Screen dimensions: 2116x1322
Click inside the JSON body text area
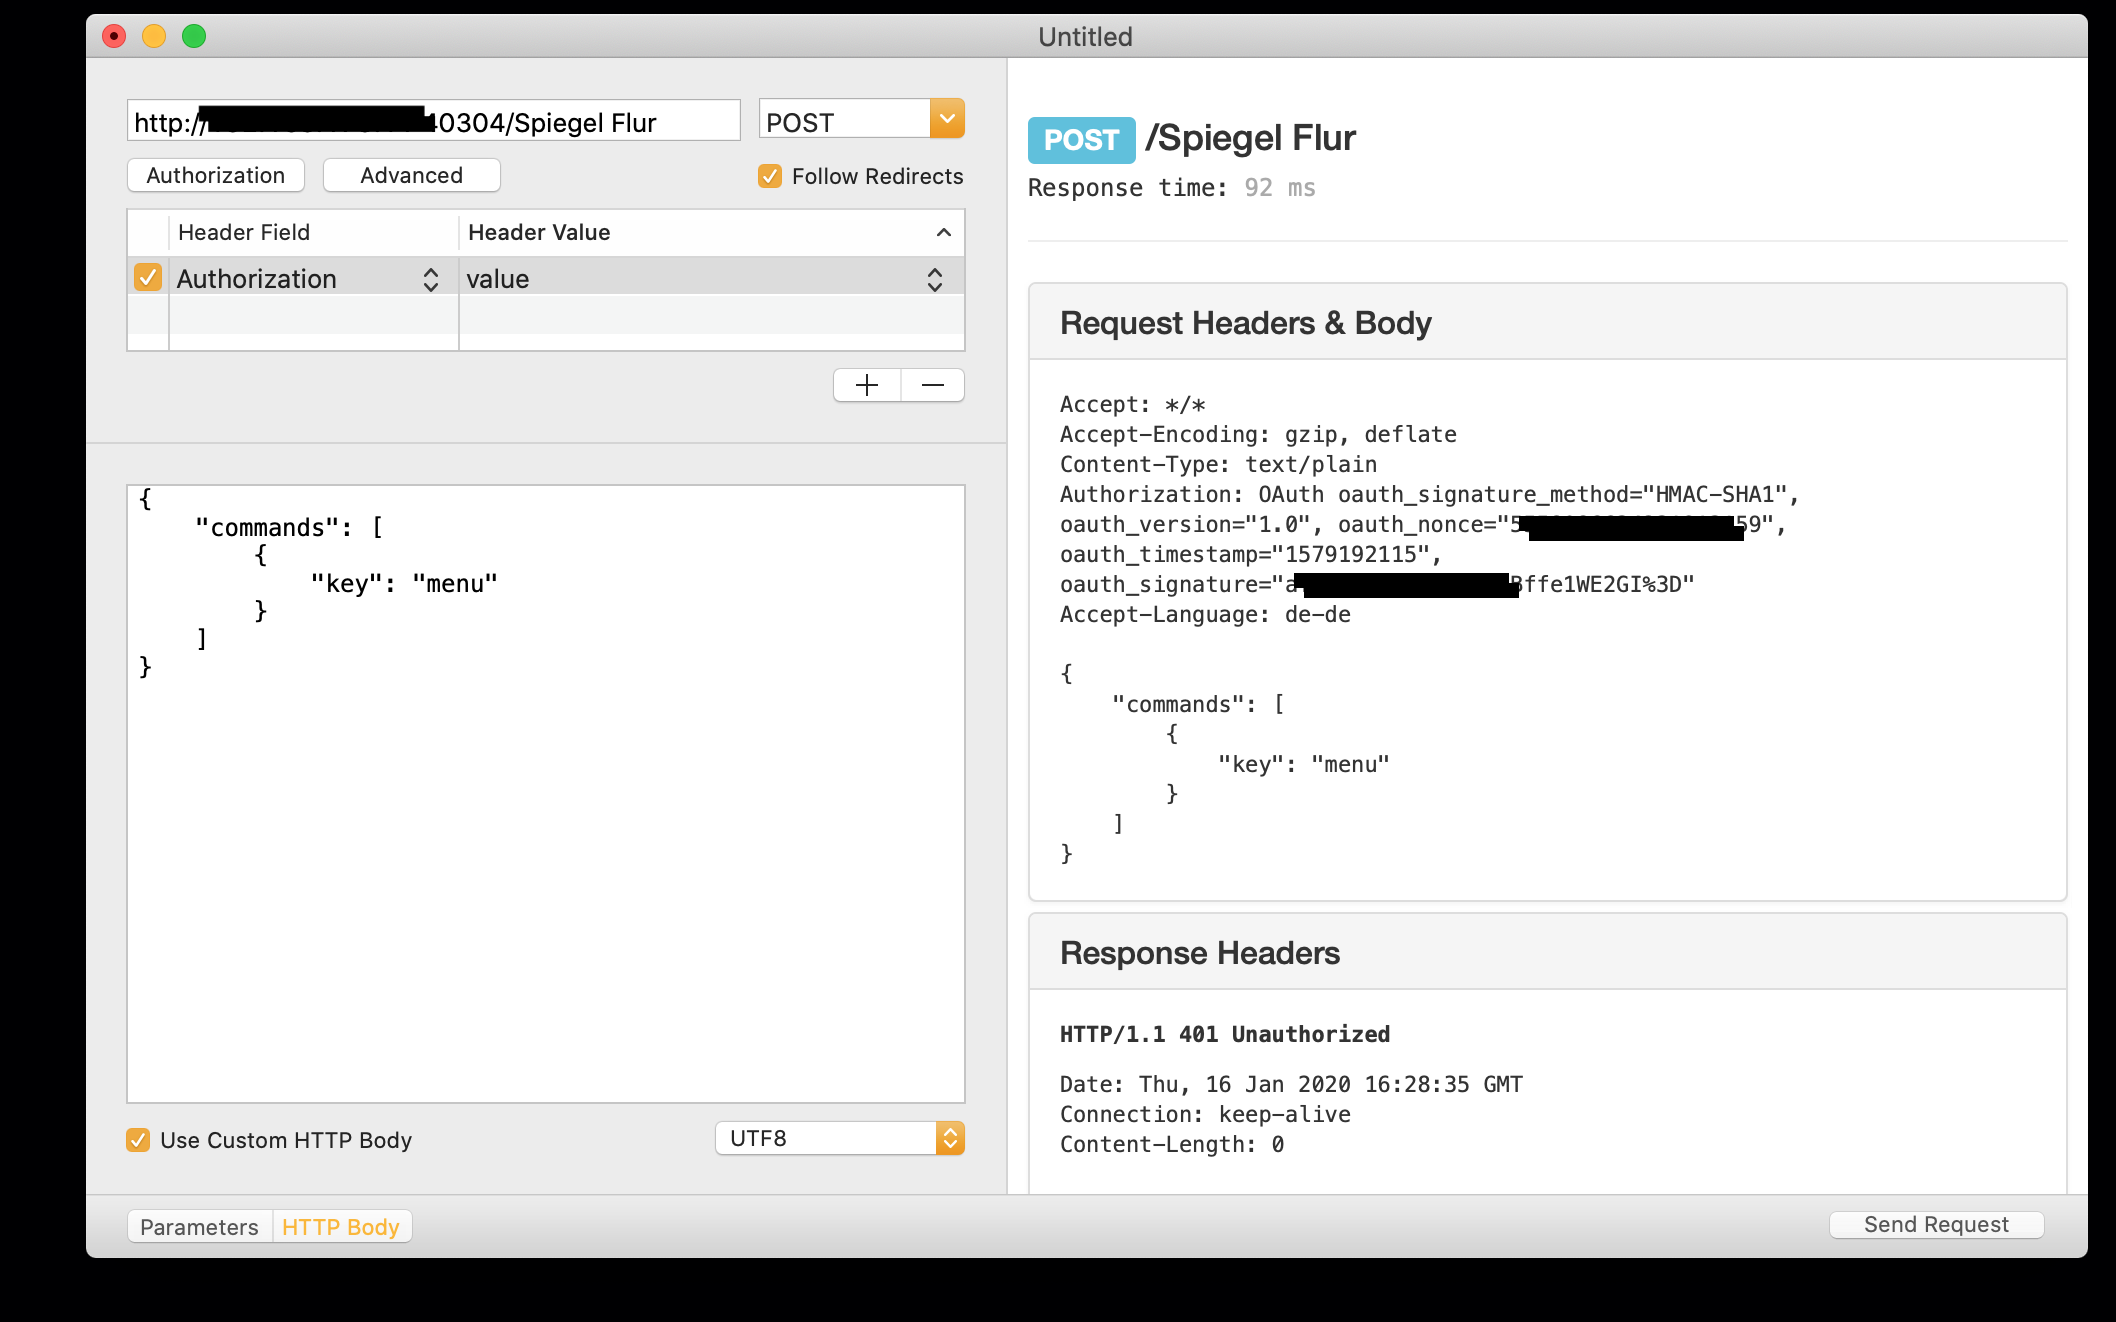[545, 850]
